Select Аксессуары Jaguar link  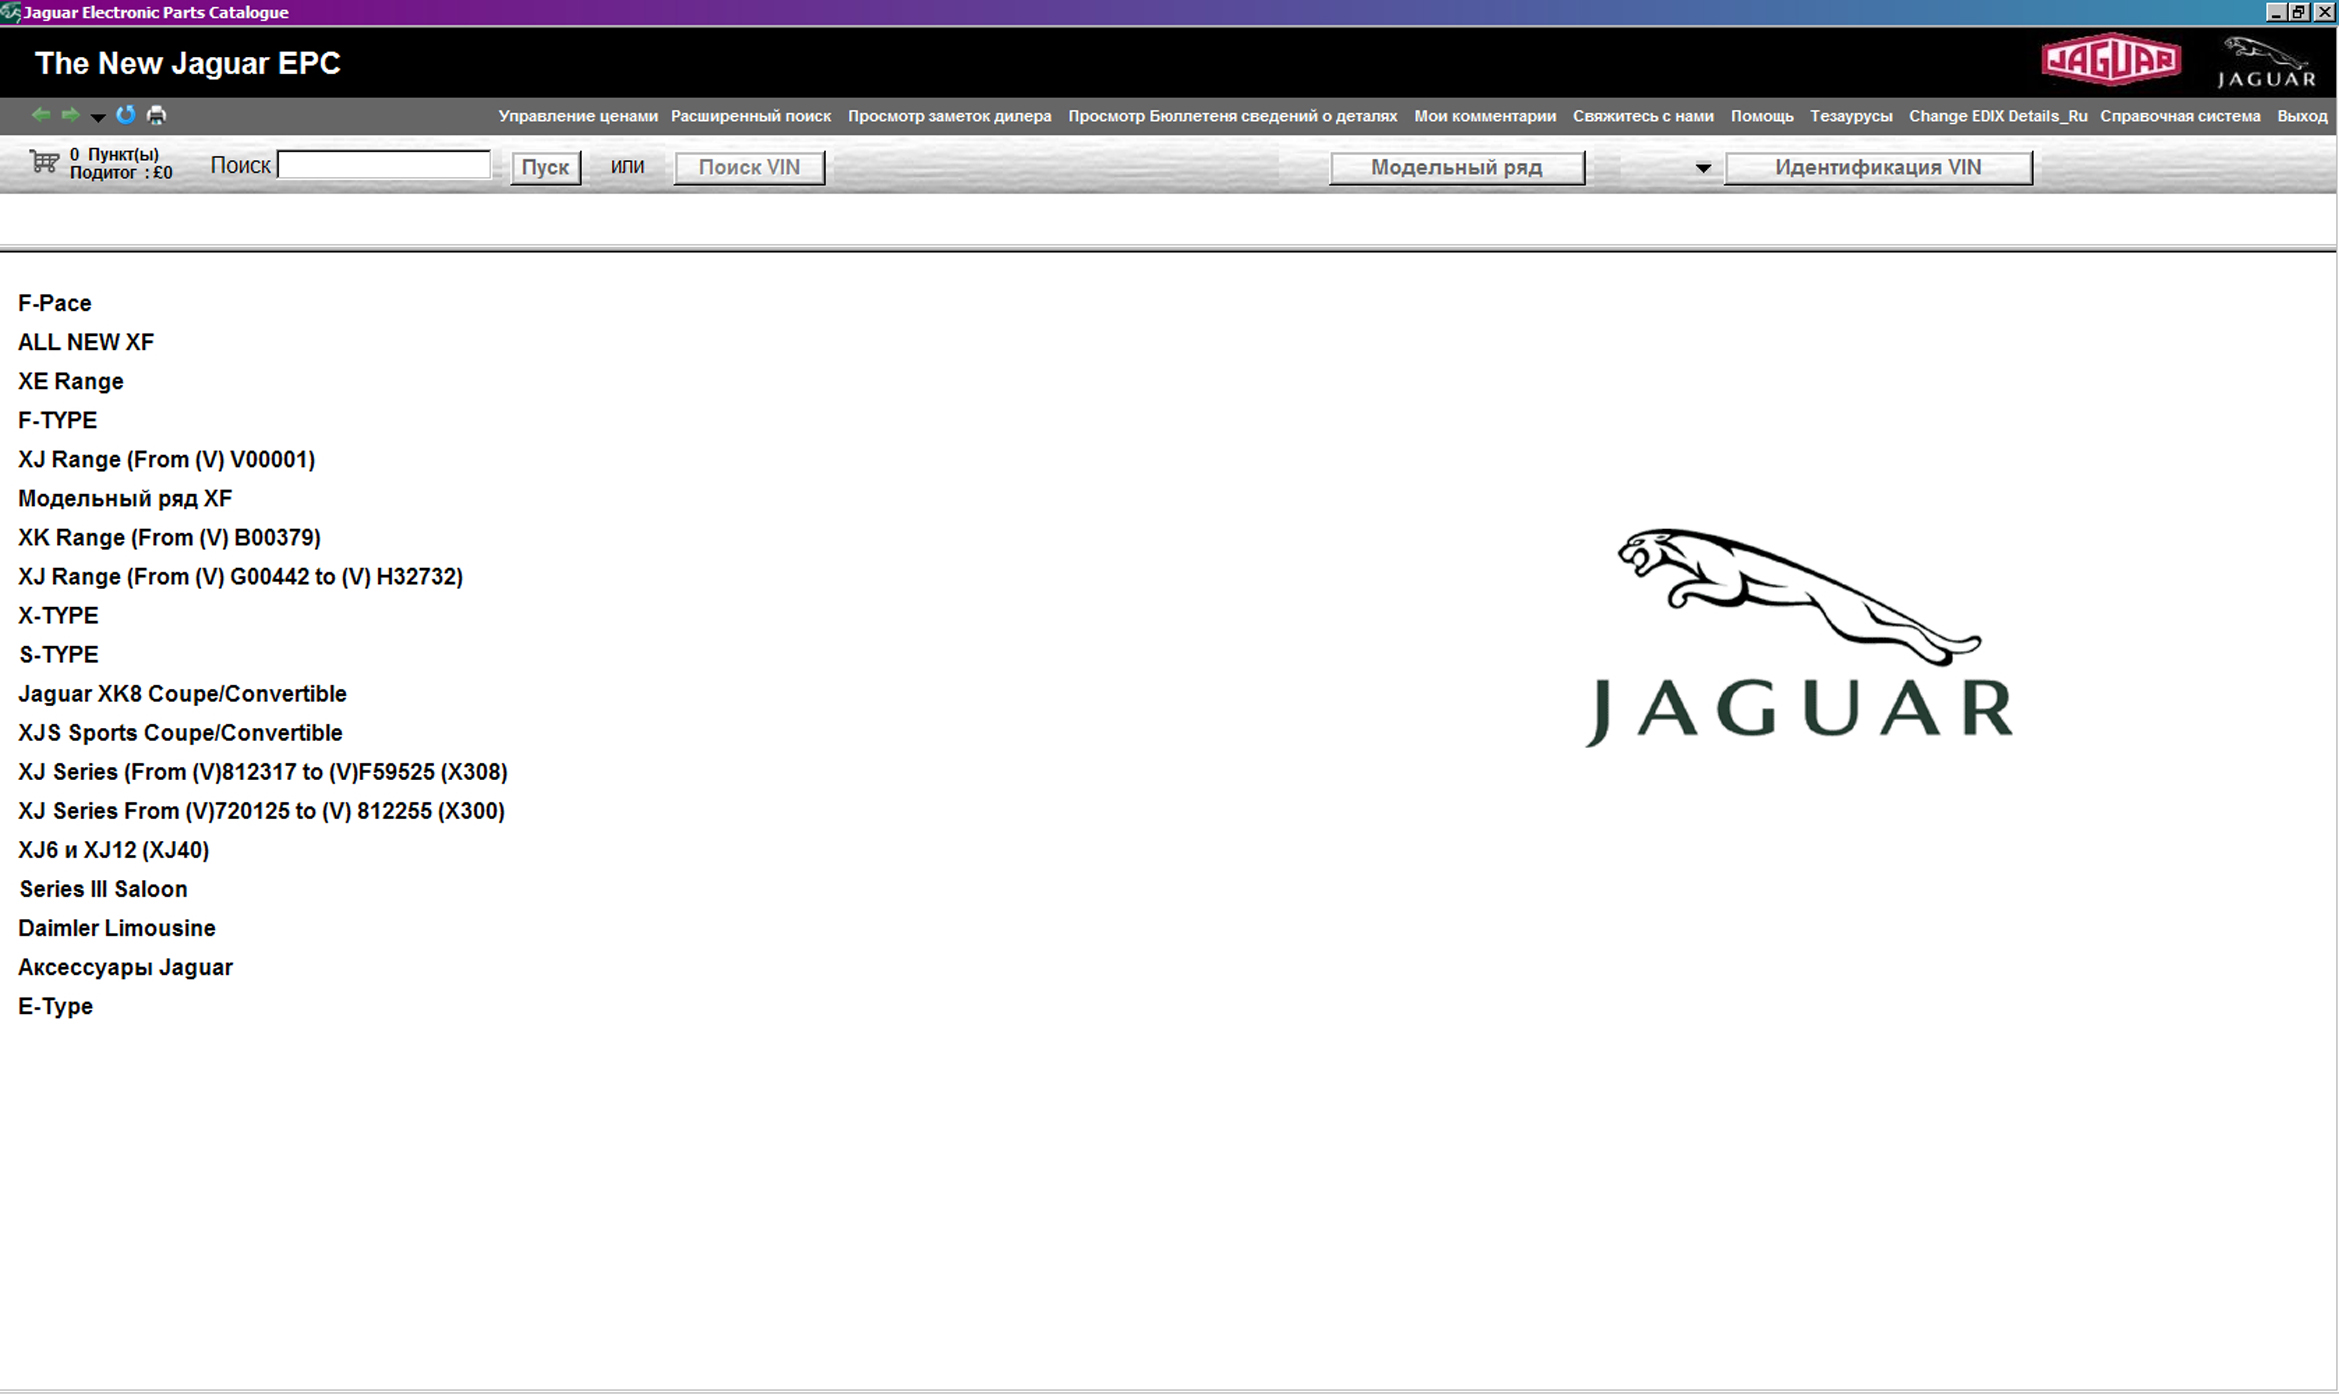tap(125, 967)
